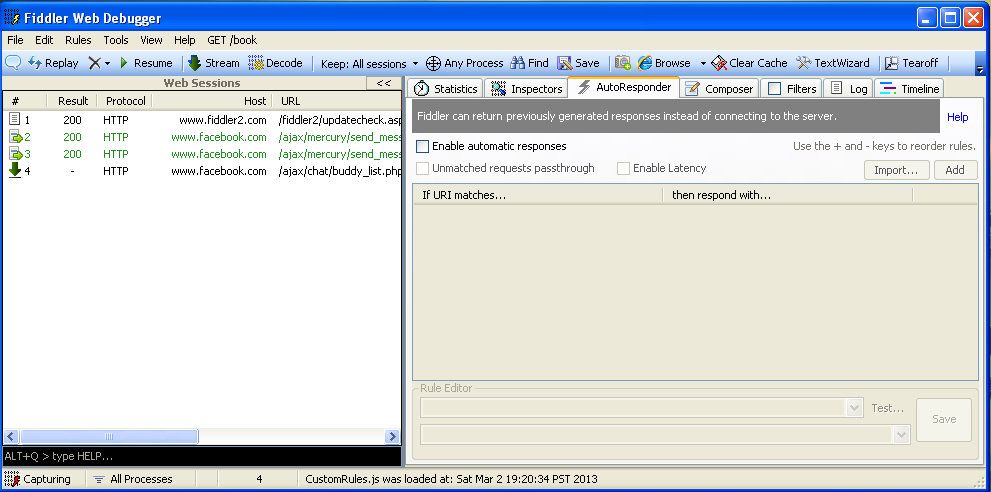991x492 pixels.
Task: Sort sessions by Result column header
Action: tap(72, 101)
